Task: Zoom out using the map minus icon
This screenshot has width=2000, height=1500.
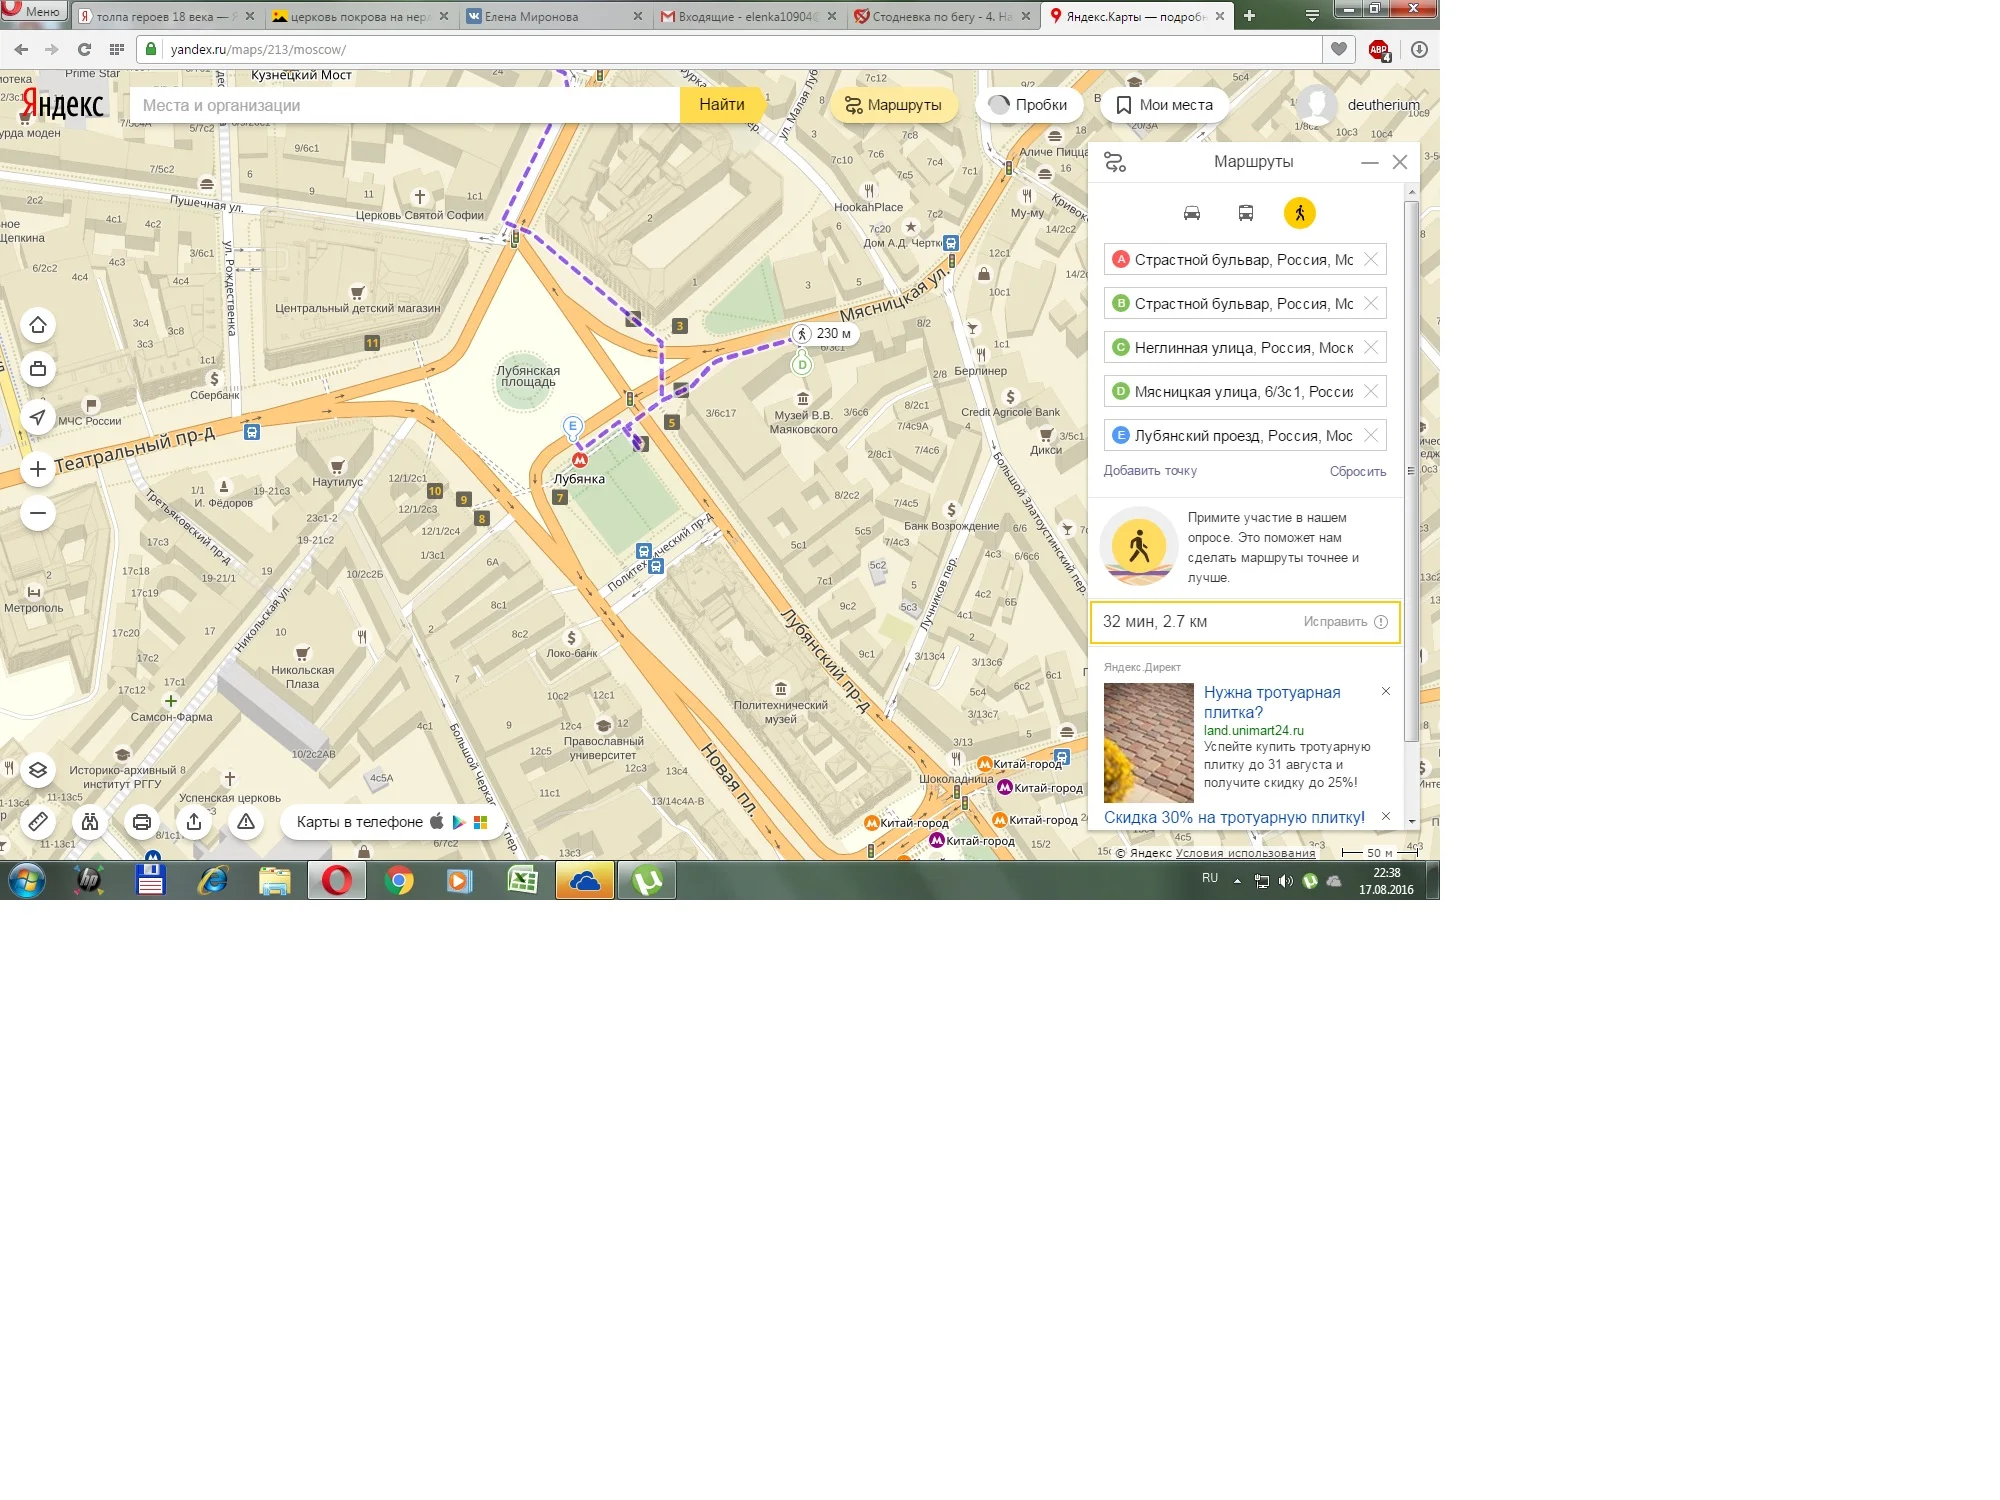Action: pos(38,512)
